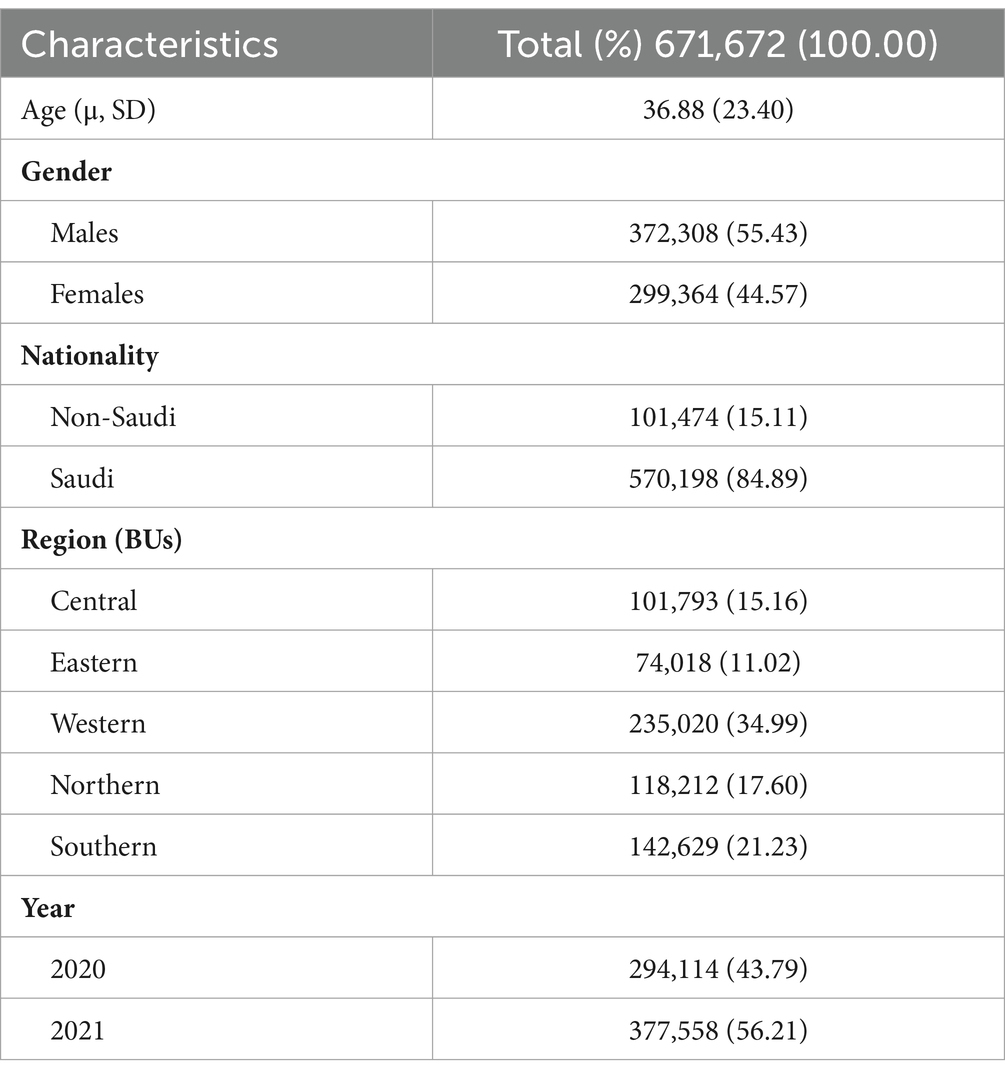
Task: Click the 570,198 (84.89) Saudi value
Action: (x=718, y=478)
